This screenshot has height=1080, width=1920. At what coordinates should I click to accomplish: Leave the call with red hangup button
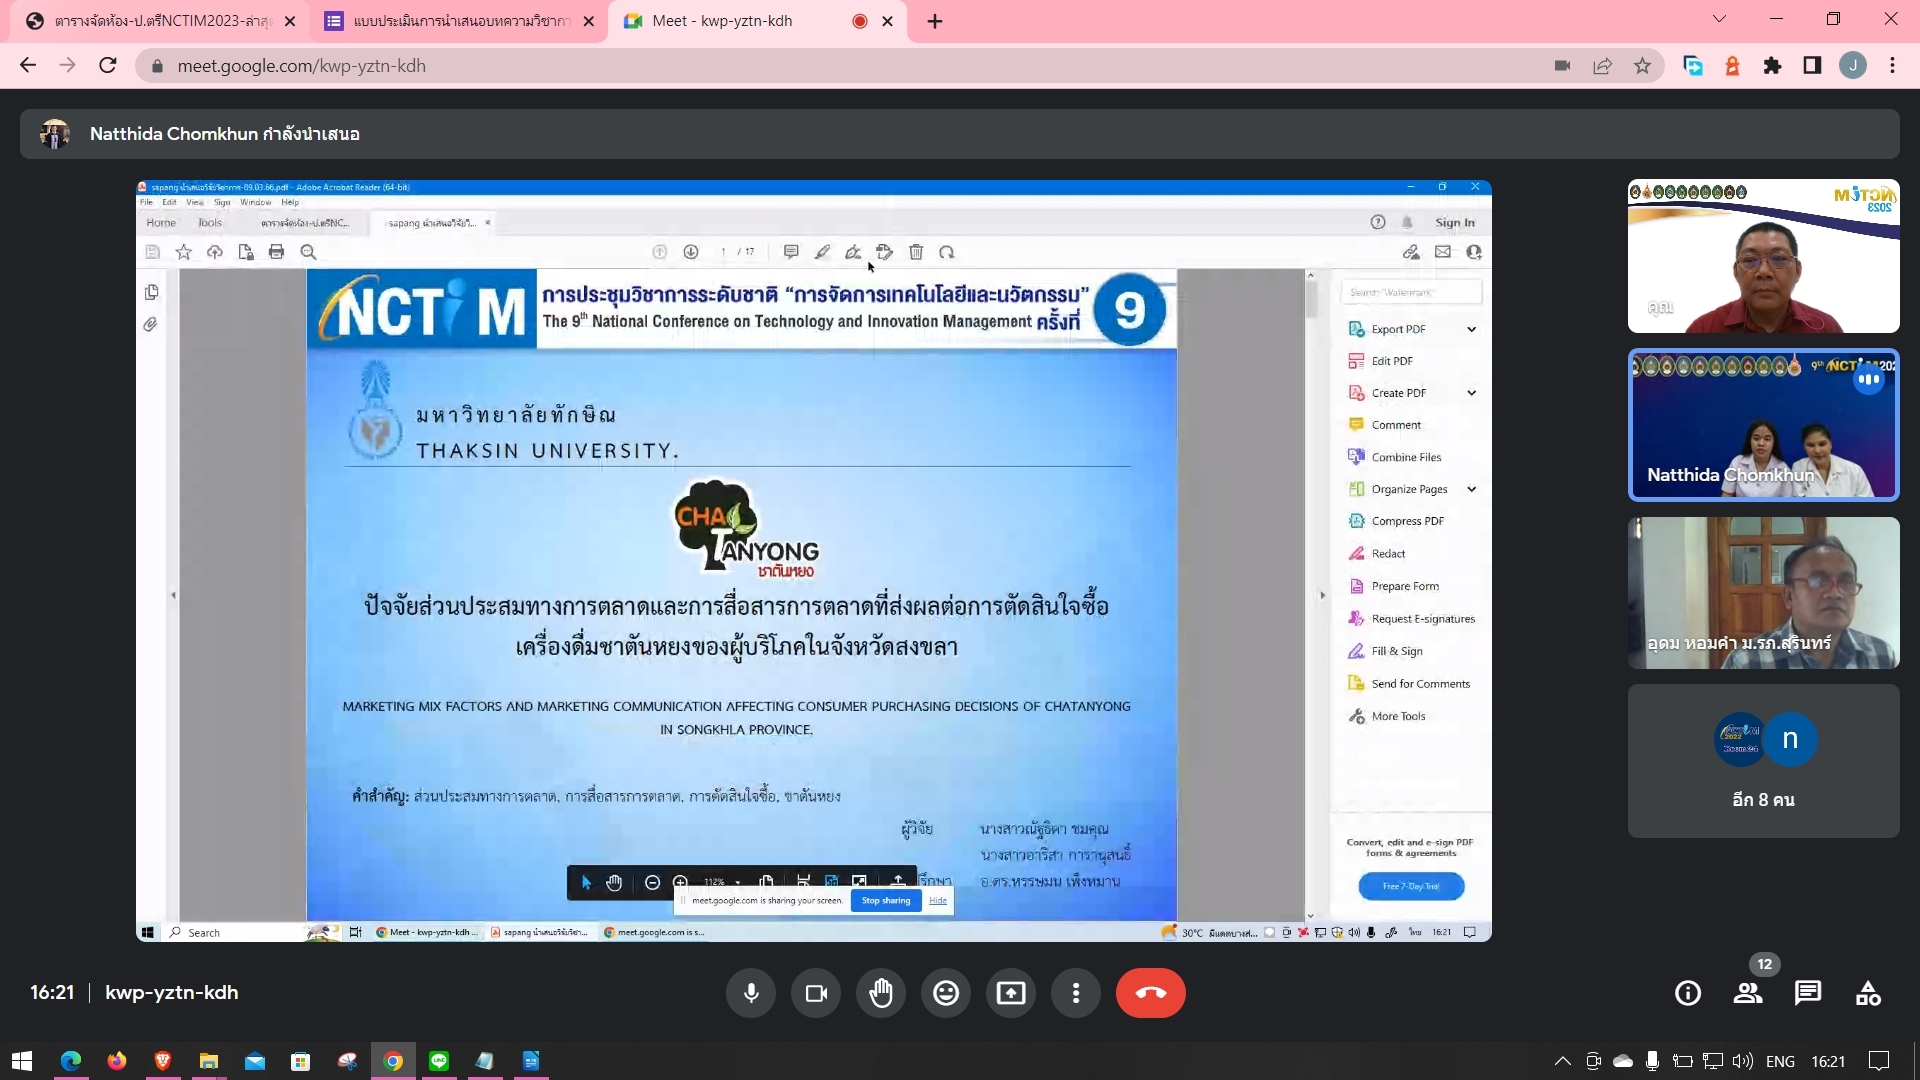[1150, 993]
